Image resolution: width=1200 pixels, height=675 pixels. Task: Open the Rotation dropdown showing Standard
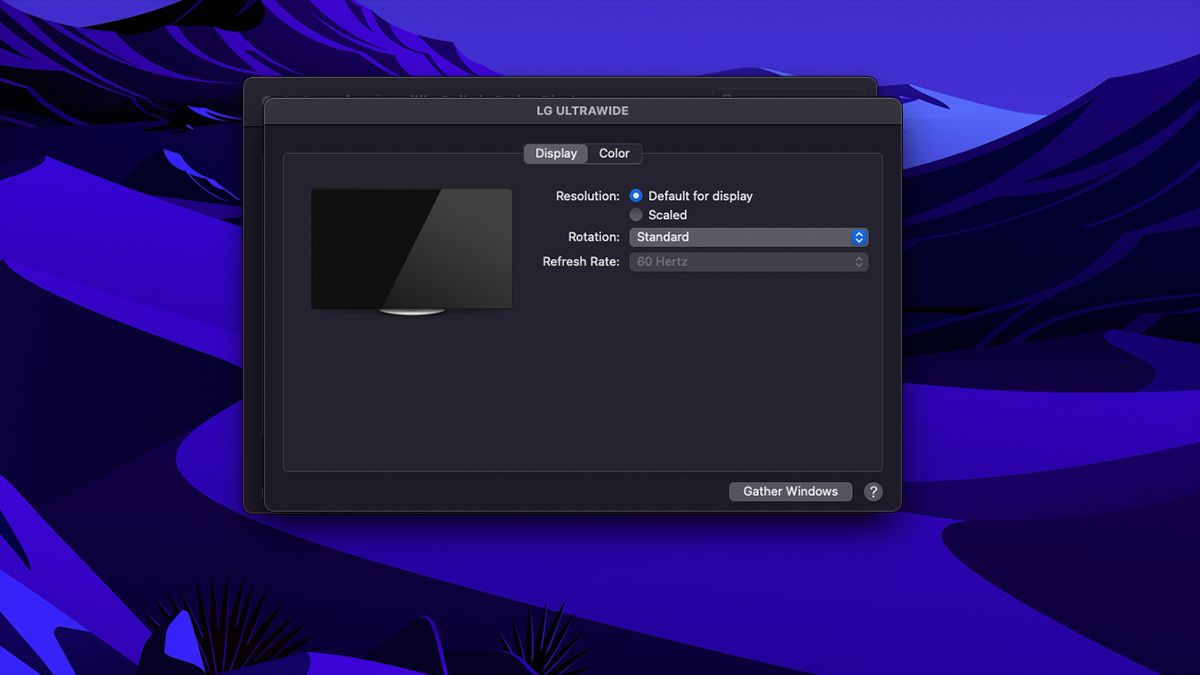740,237
